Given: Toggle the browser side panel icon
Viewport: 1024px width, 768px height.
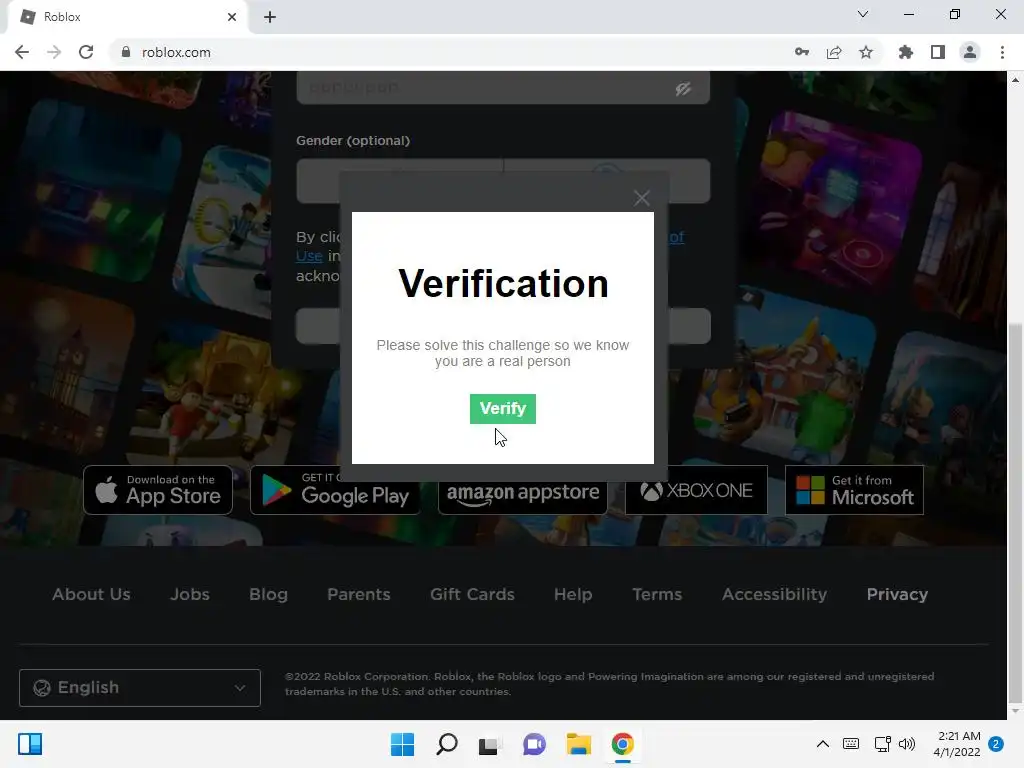Looking at the screenshot, I should coord(938,52).
